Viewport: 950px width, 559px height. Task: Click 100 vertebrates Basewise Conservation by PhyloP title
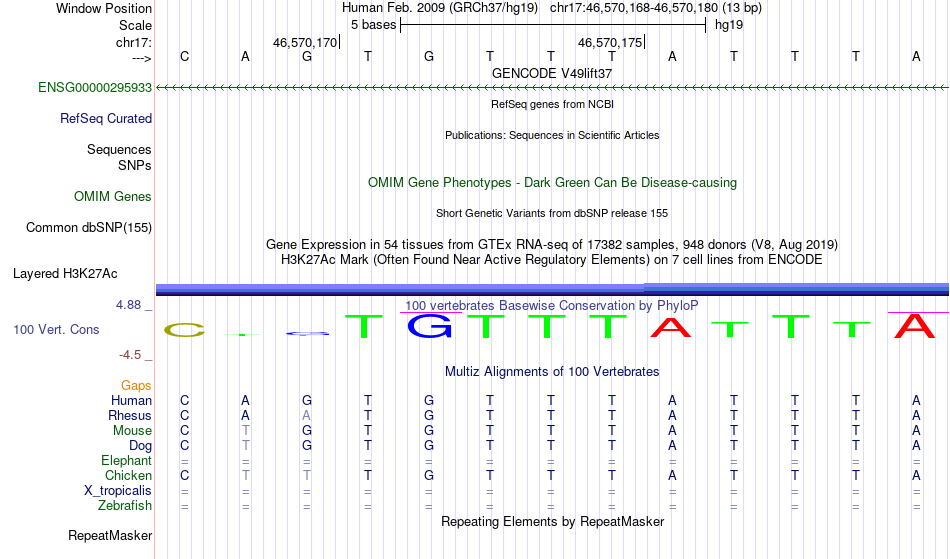pyautogui.click(x=552, y=306)
